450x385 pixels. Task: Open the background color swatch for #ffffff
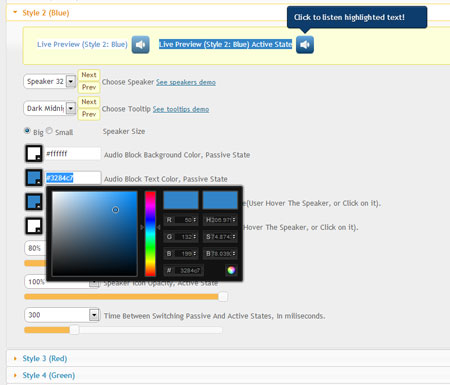34,153
